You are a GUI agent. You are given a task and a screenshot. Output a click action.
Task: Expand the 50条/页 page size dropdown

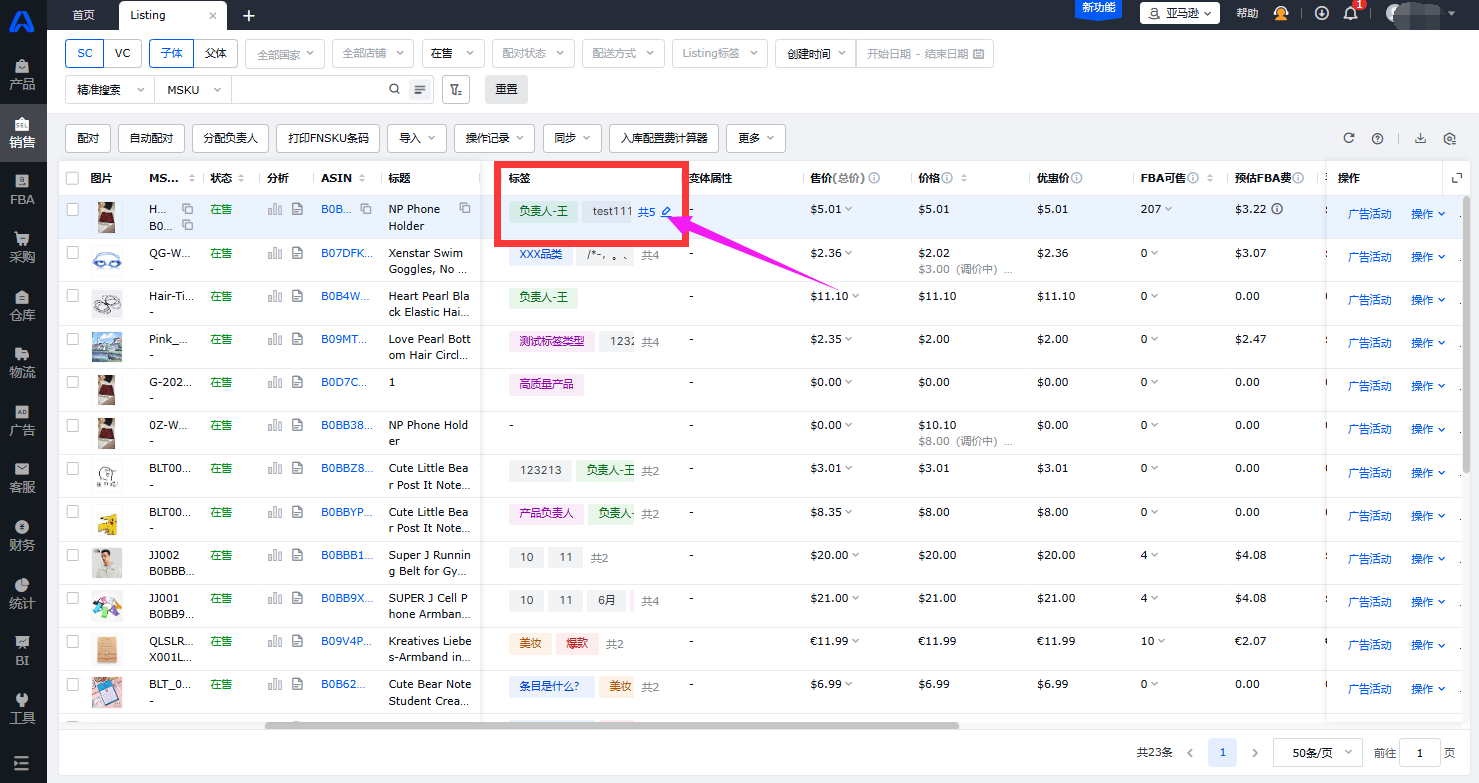click(x=1318, y=752)
